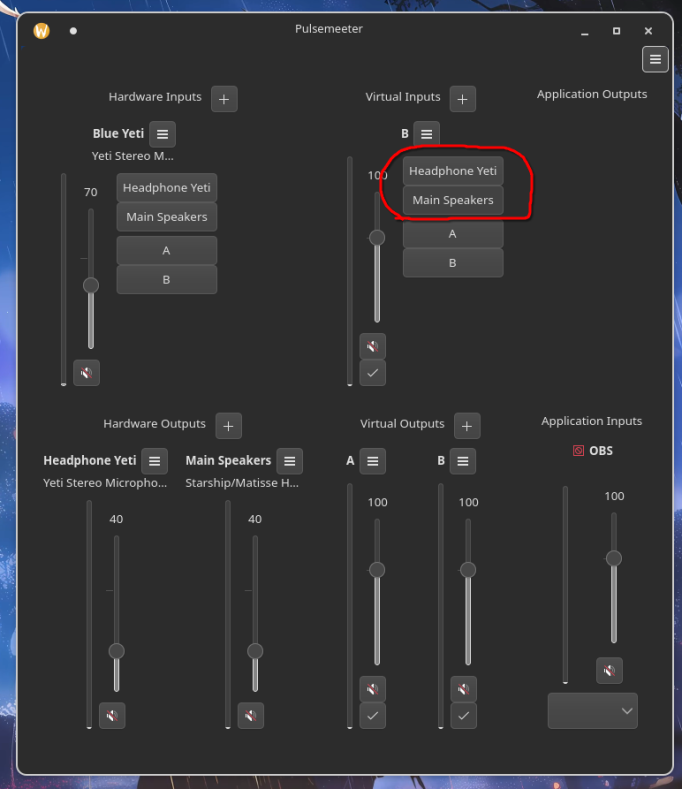Add a new virtual input
682x789 pixels.
coord(462,98)
